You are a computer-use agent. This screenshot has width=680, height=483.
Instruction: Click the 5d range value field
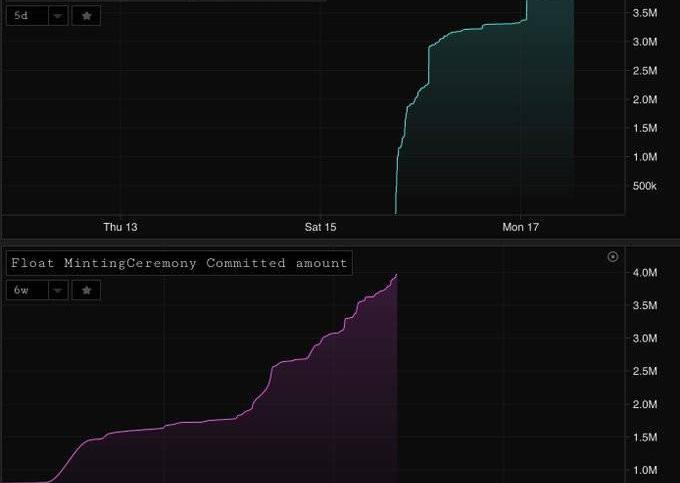[x=25, y=16]
